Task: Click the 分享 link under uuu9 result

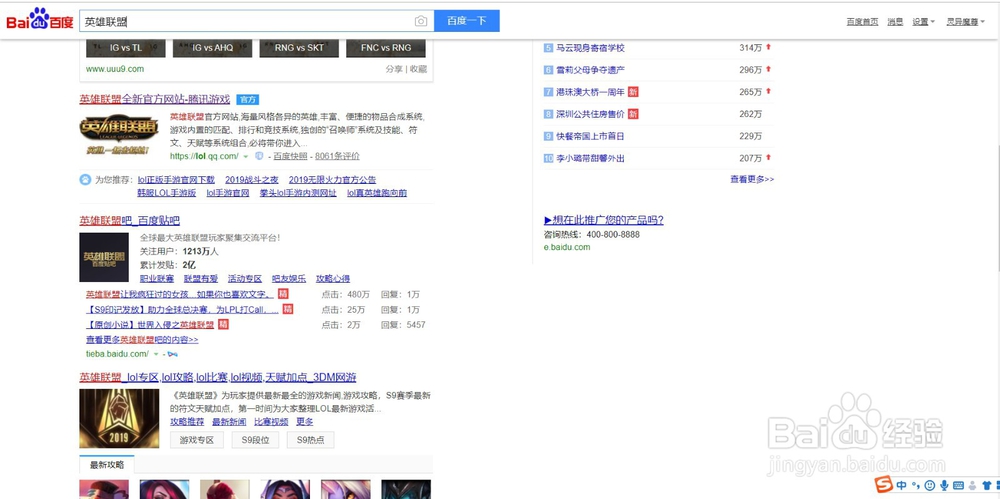Action: [x=394, y=69]
